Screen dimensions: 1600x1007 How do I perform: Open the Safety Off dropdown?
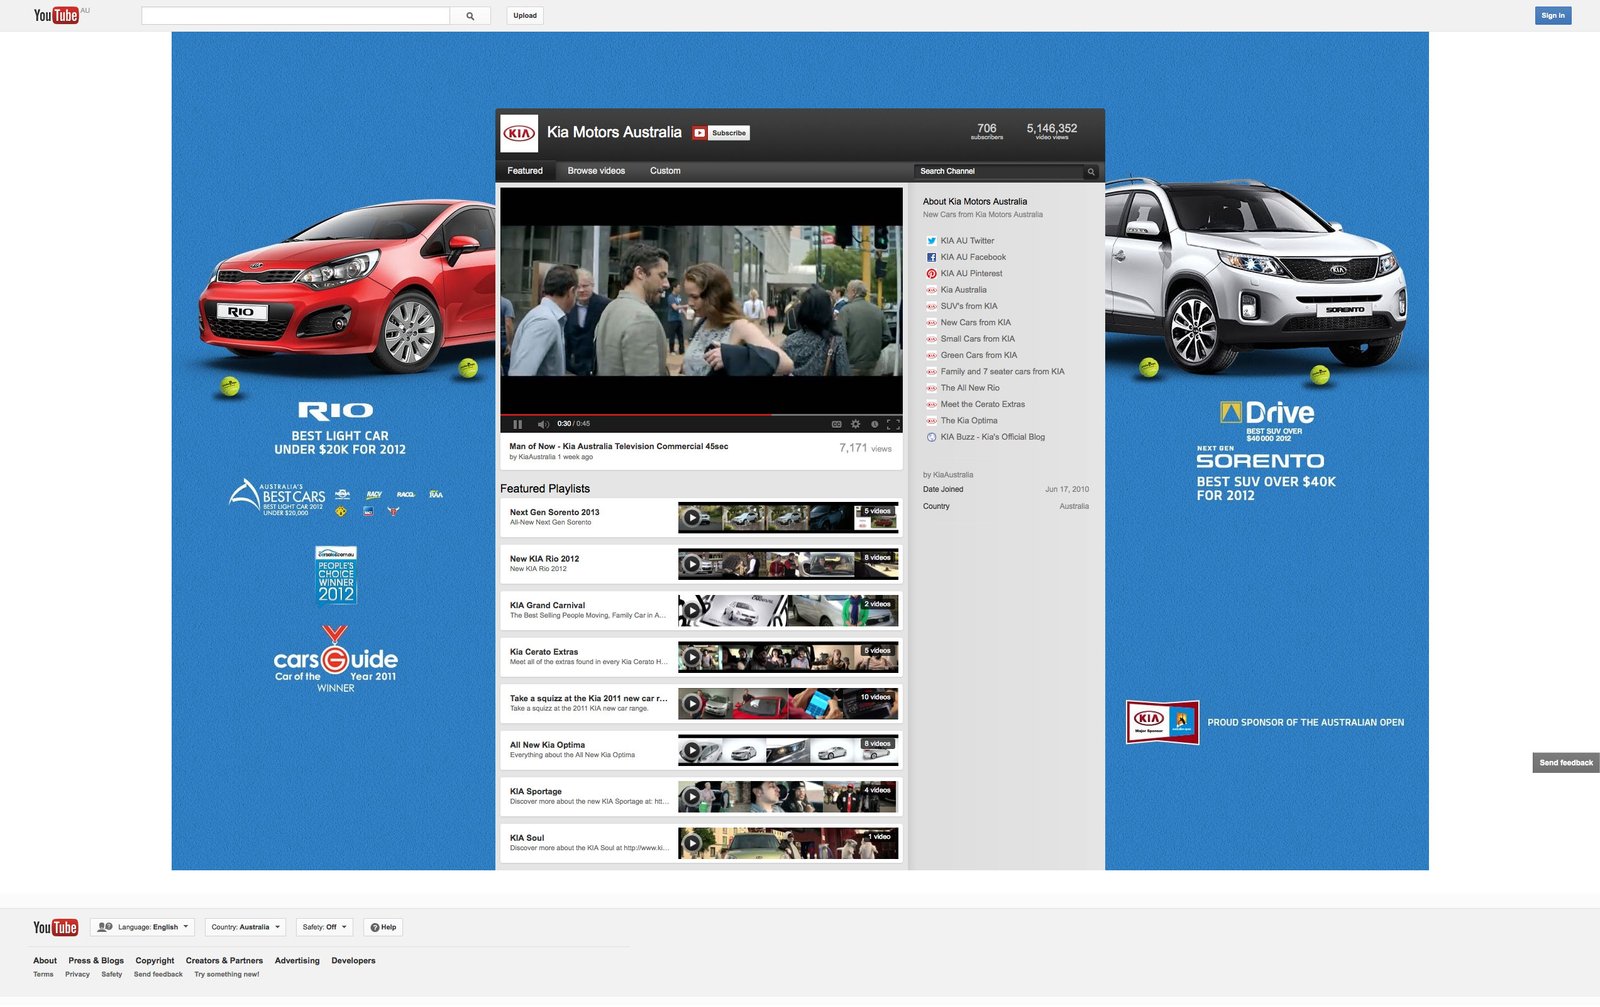[x=324, y=927]
